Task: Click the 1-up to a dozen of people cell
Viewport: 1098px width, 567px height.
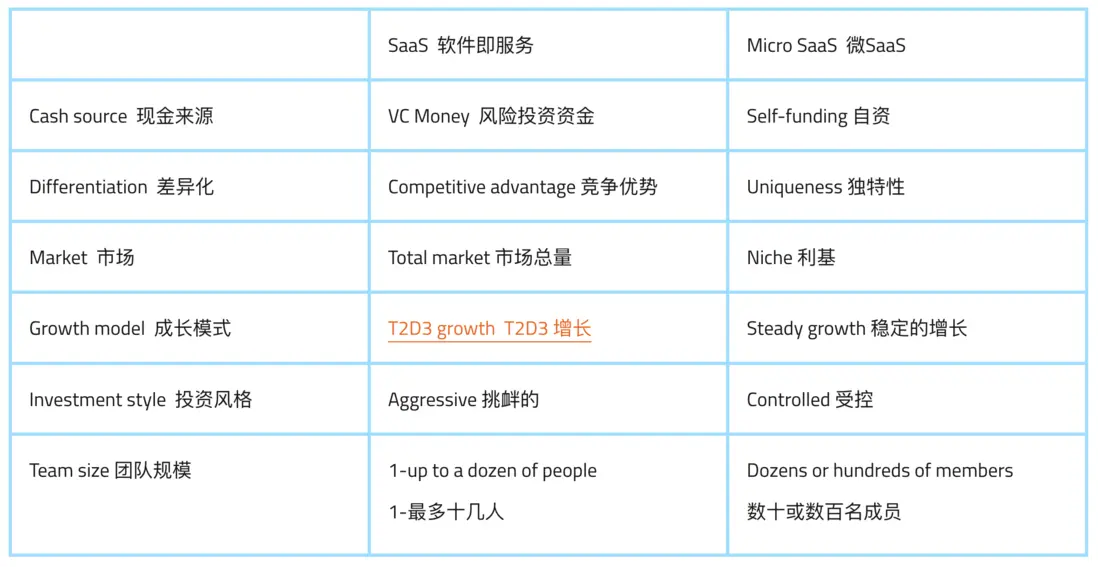Action: 492,471
